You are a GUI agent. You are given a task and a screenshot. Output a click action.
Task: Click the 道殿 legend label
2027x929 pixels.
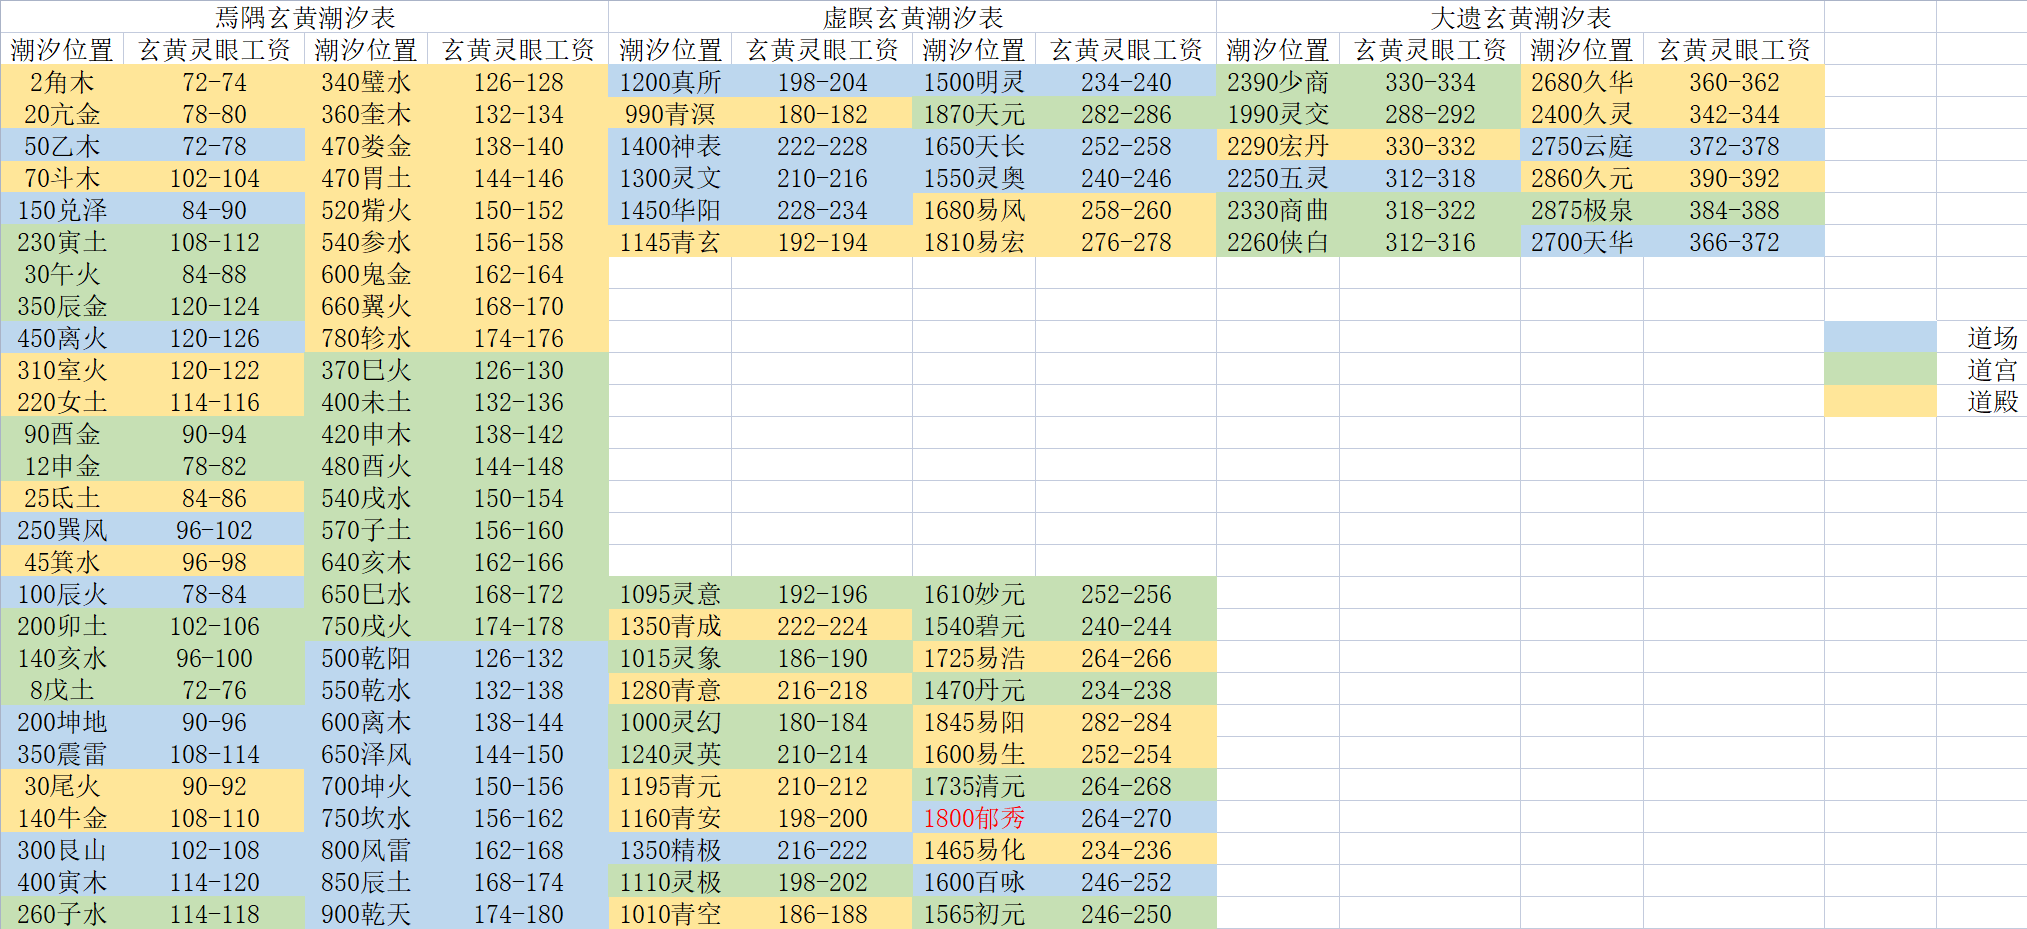click(1992, 401)
